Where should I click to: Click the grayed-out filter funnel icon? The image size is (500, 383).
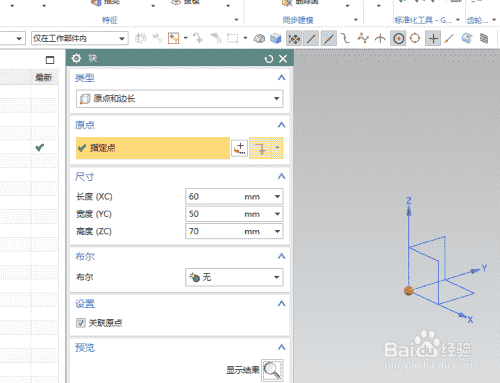tap(157, 39)
